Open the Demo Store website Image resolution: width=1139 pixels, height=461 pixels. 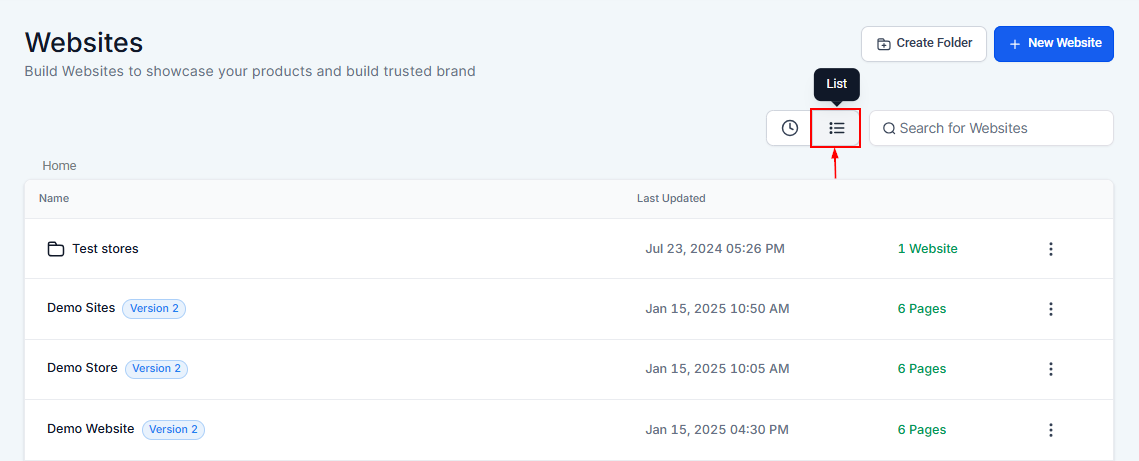82,368
